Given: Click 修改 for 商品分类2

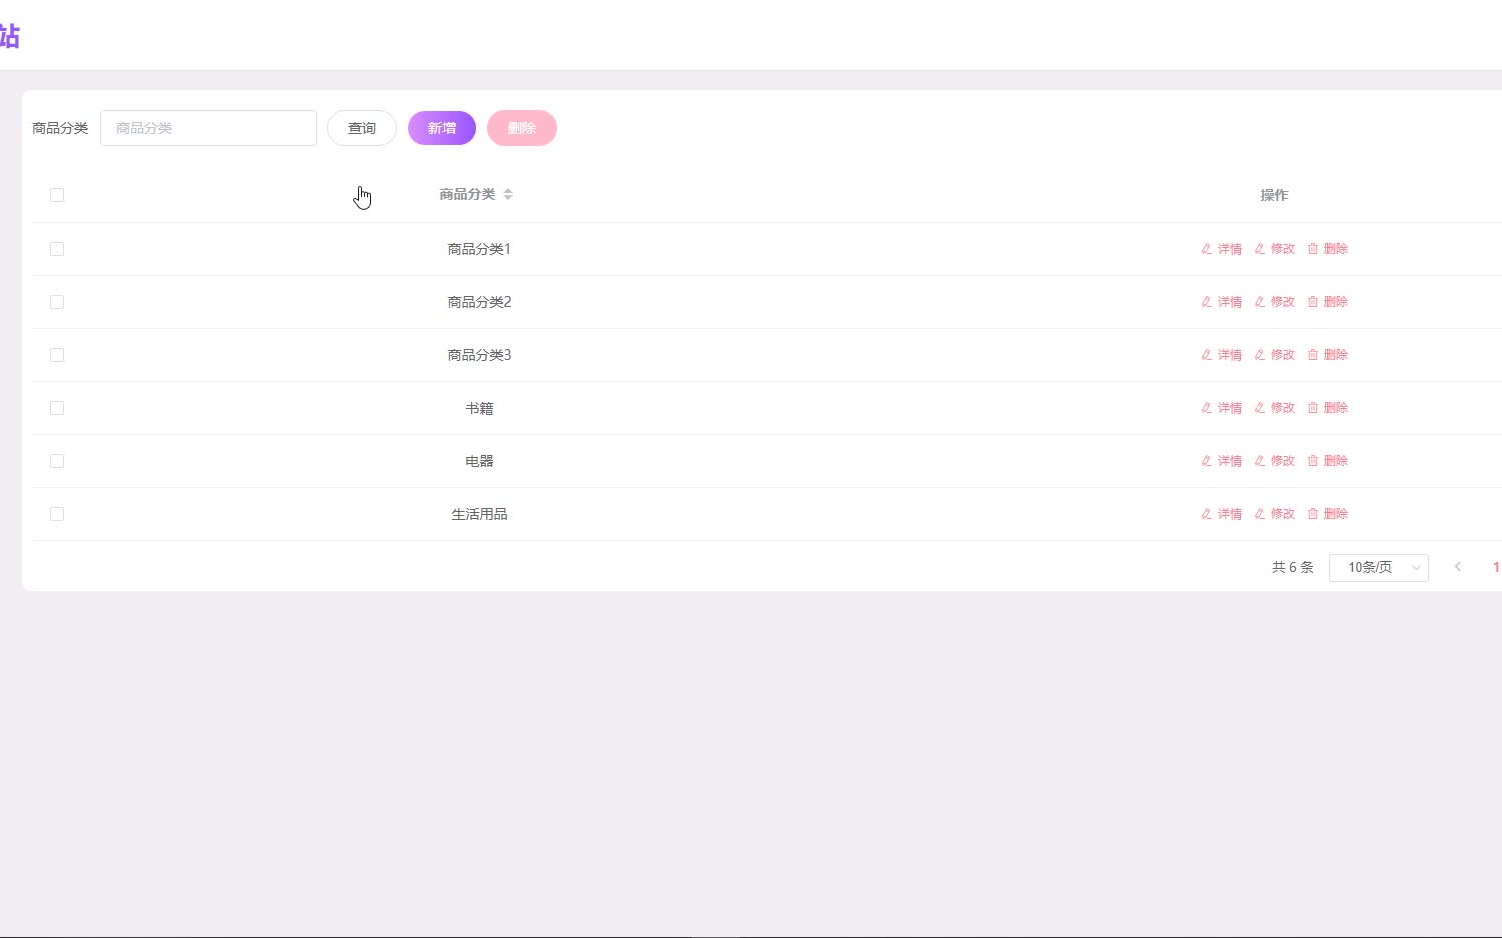Looking at the screenshot, I should click(1275, 302).
